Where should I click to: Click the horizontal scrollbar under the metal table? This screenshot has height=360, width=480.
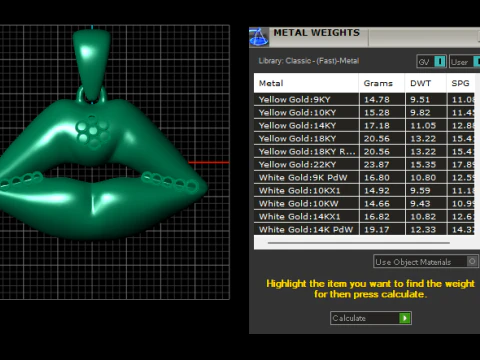click(359, 243)
